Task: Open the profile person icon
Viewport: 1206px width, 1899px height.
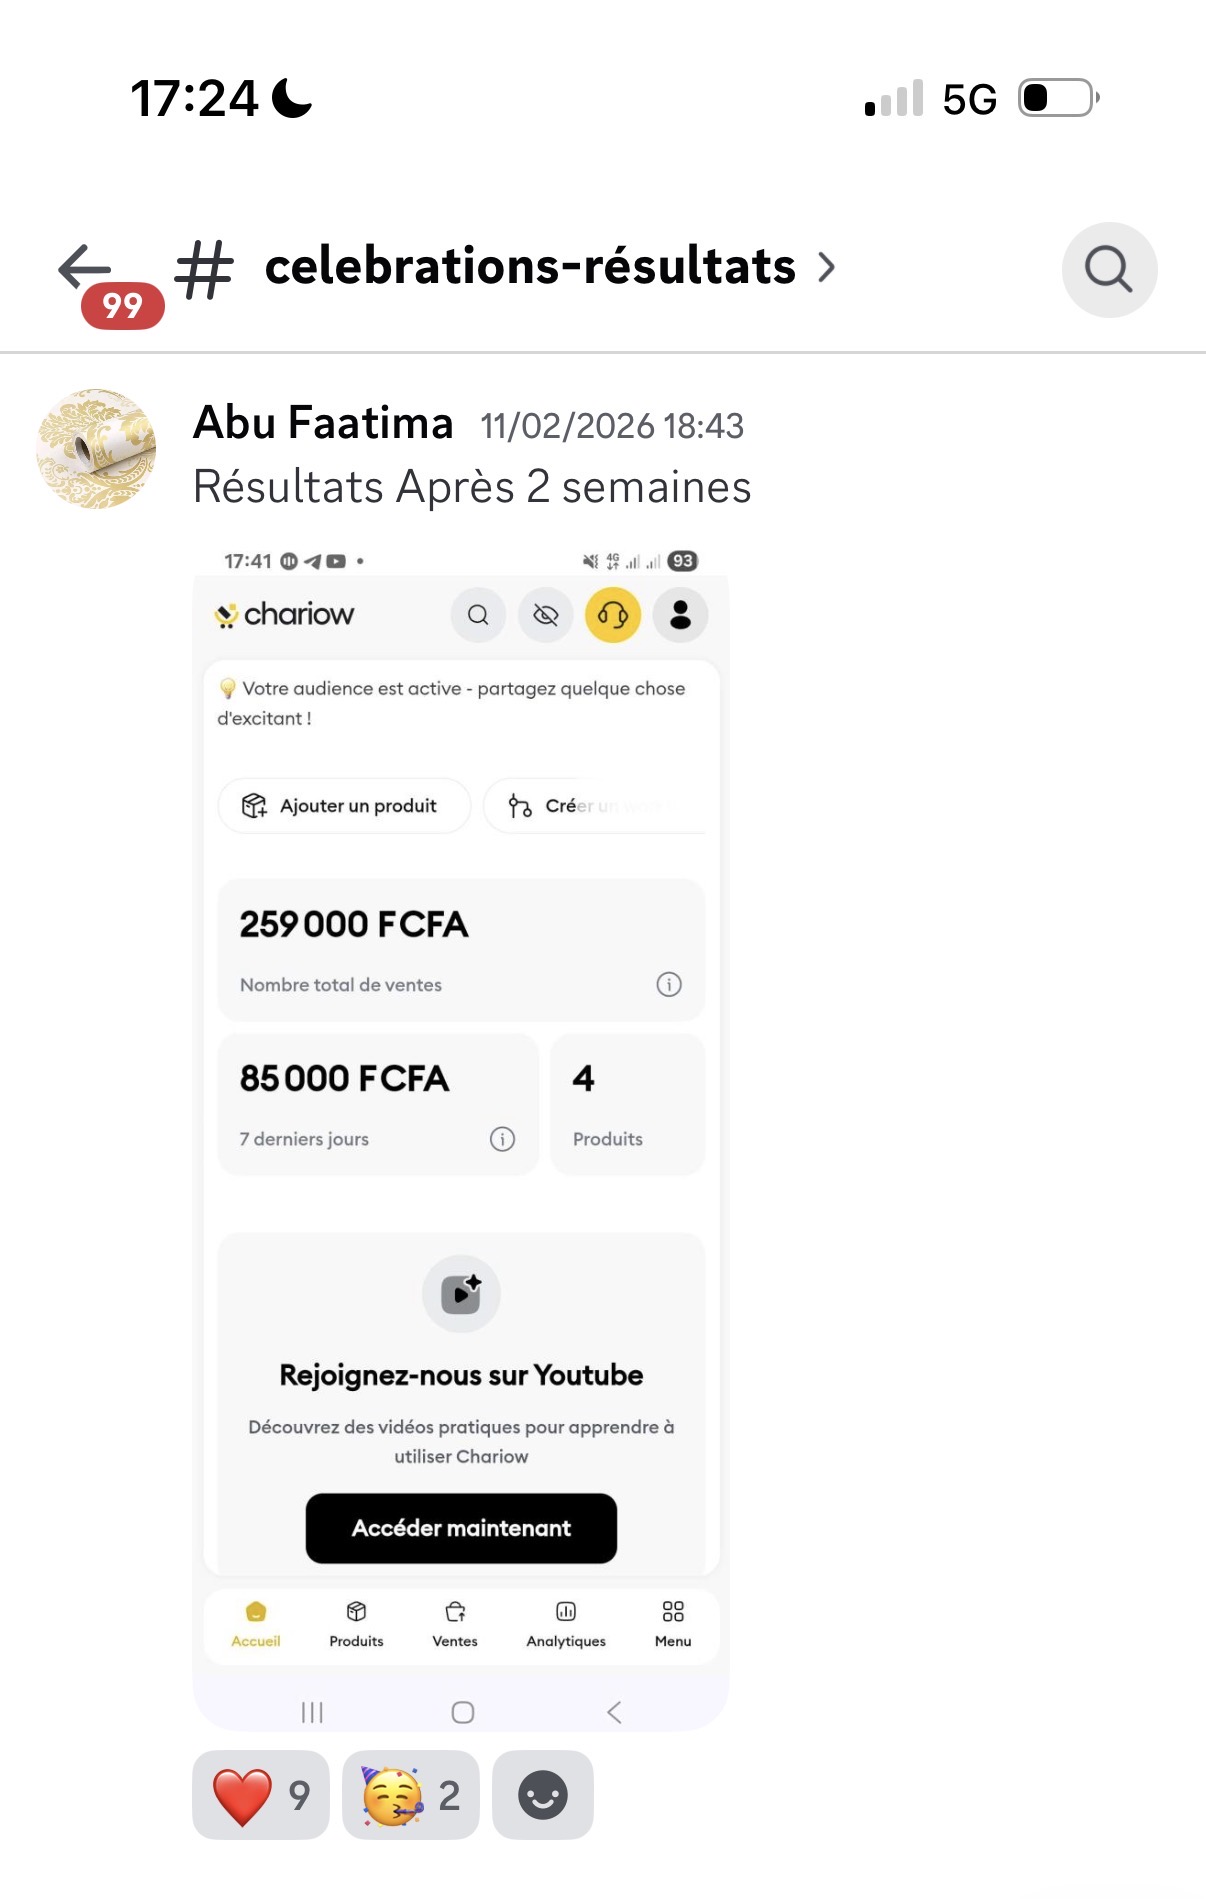Action: [681, 615]
